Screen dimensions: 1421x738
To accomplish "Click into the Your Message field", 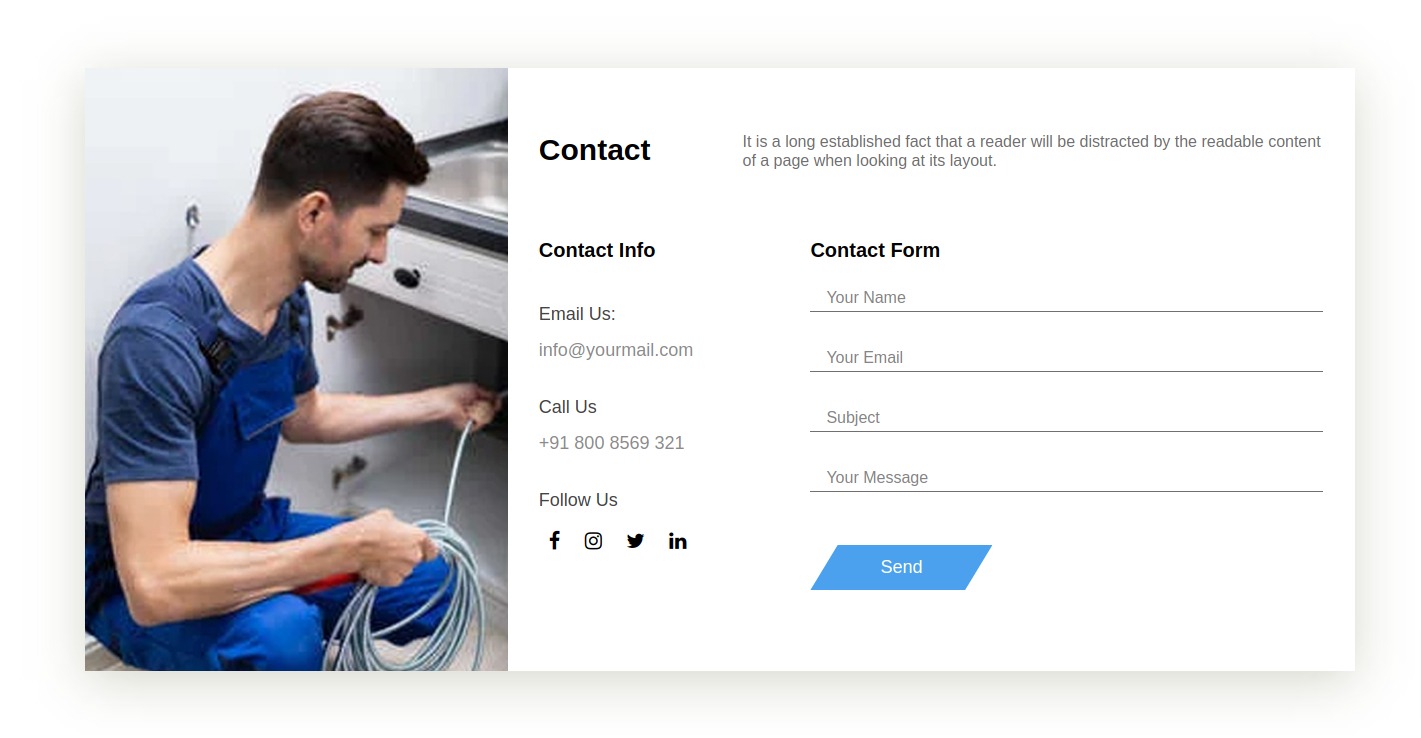I will pos(1066,477).
